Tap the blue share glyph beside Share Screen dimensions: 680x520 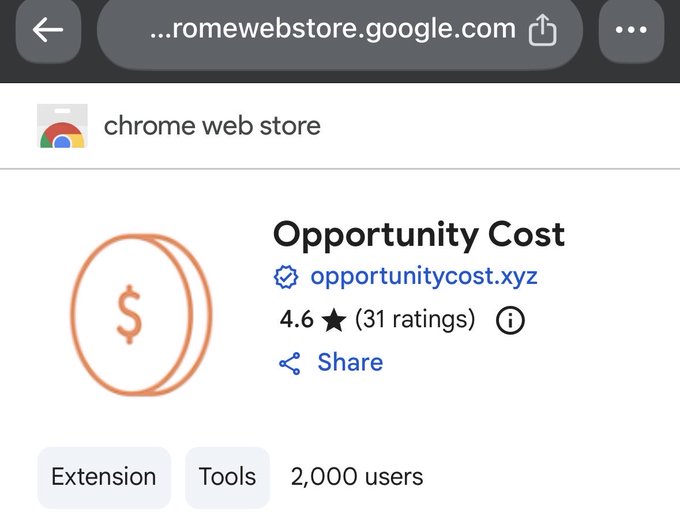pos(290,363)
